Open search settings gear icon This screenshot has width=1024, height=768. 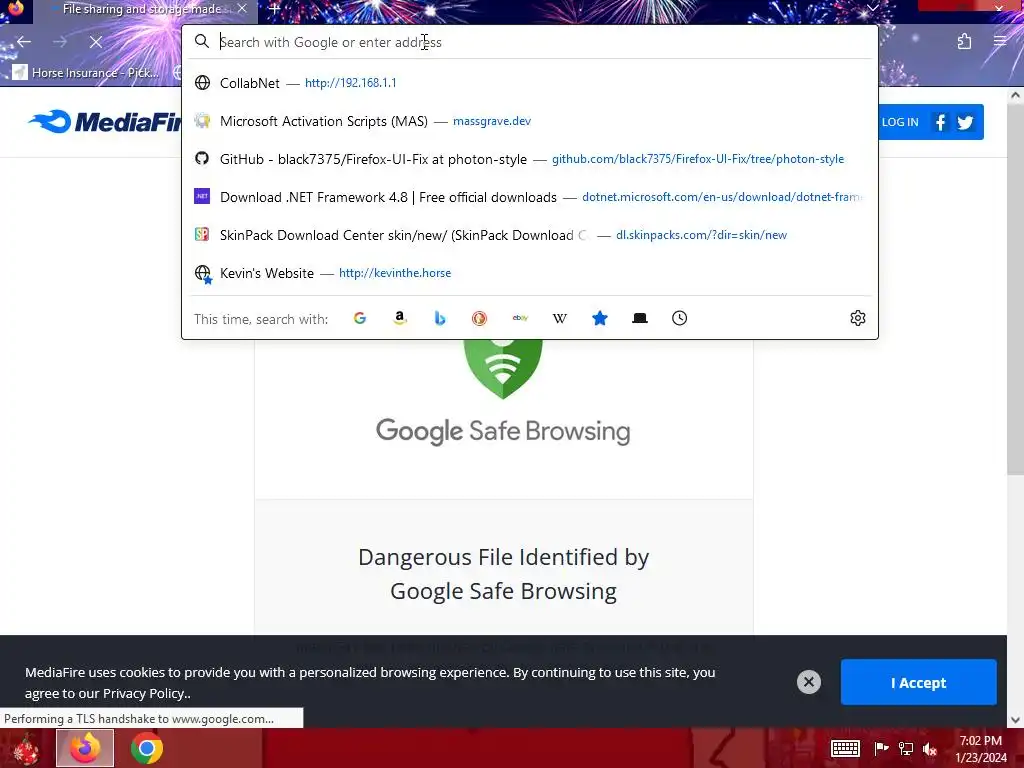pos(857,318)
